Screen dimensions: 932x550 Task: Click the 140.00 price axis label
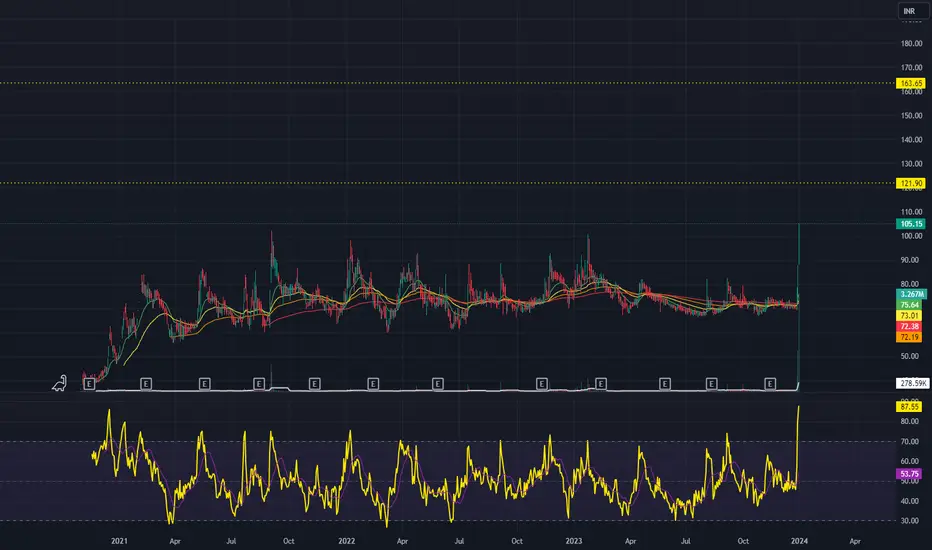(x=911, y=140)
